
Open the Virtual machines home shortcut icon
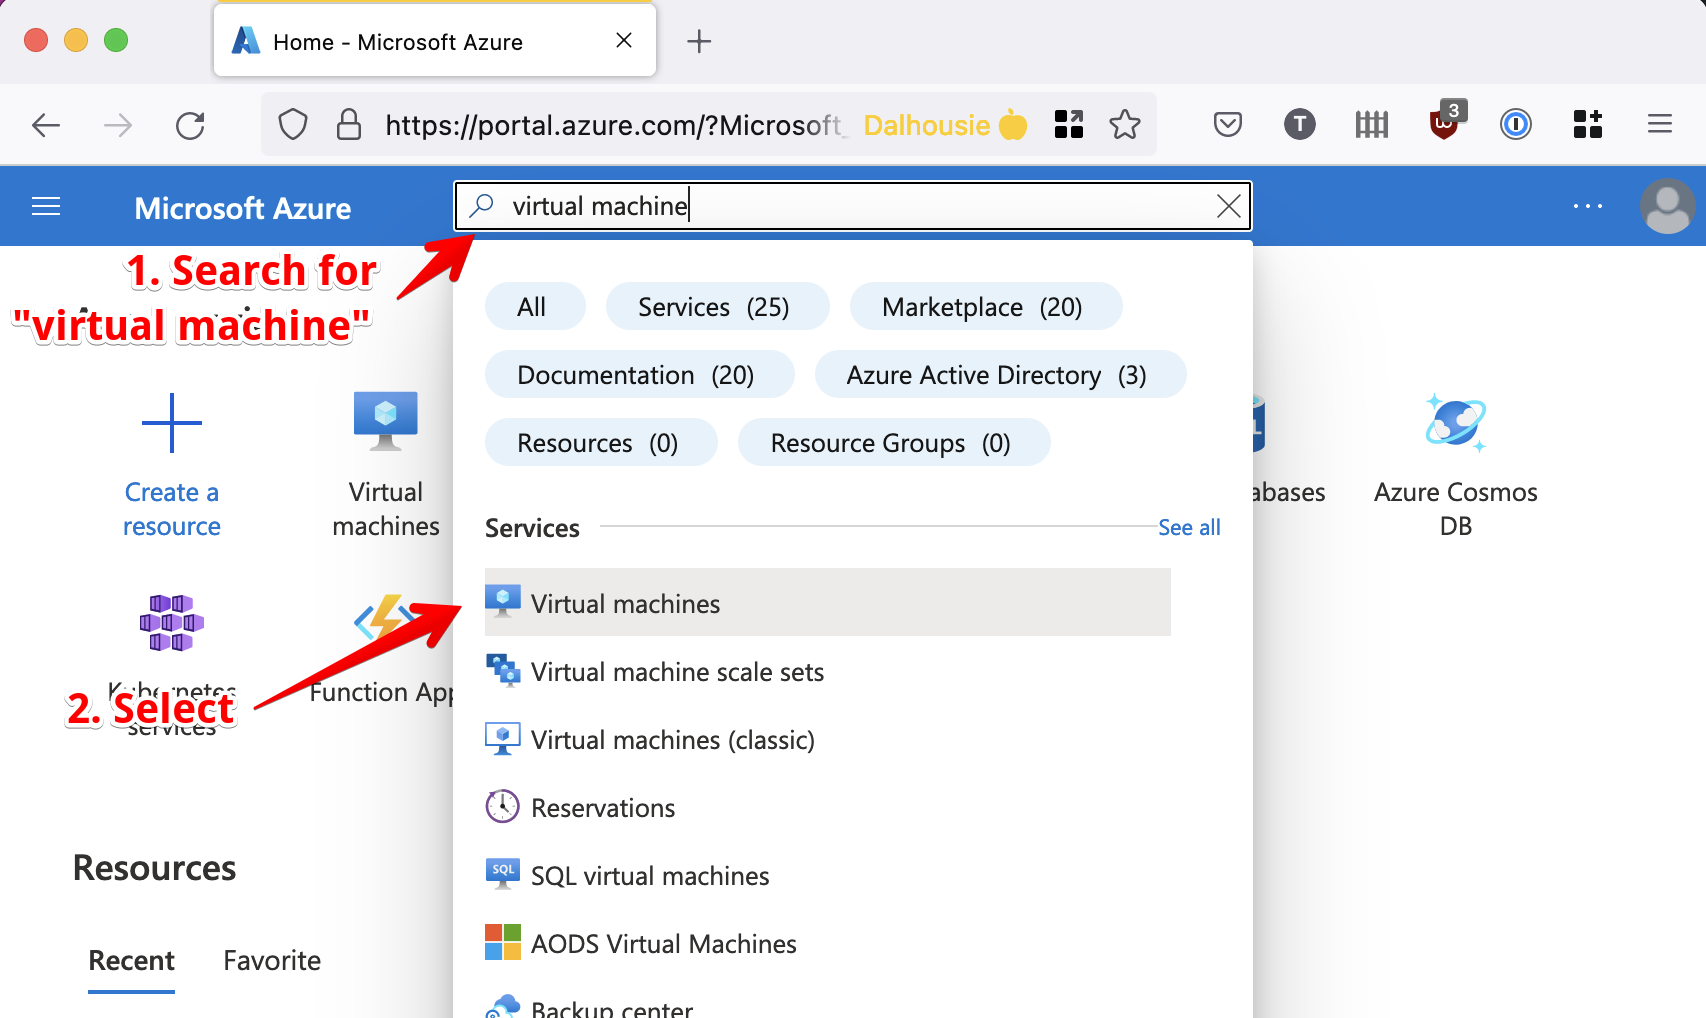point(385,420)
